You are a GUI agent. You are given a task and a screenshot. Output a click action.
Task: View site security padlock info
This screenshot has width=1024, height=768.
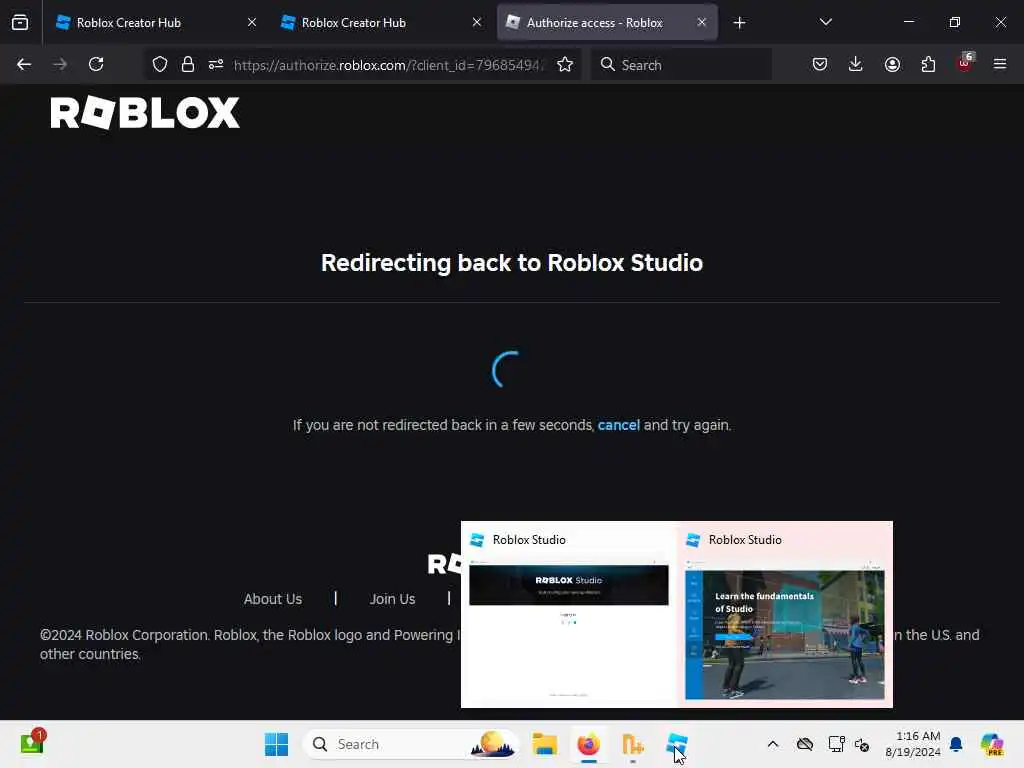click(x=188, y=65)
